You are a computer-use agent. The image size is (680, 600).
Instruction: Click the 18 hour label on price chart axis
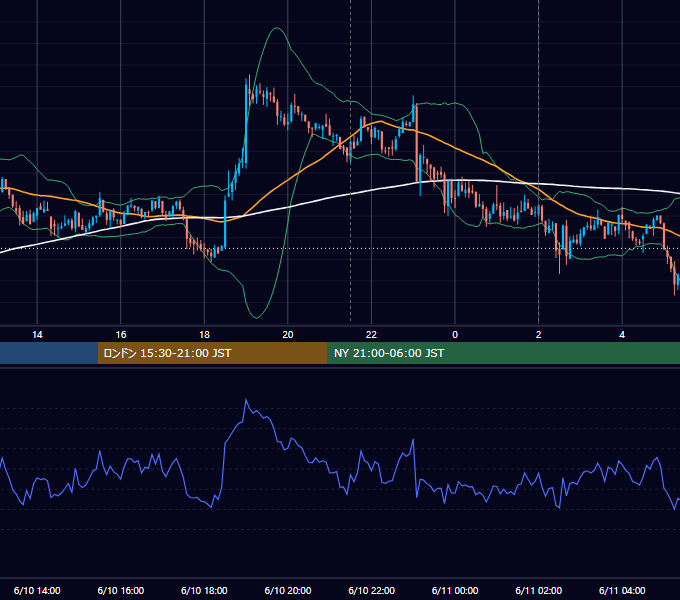(x=204, y=335)
